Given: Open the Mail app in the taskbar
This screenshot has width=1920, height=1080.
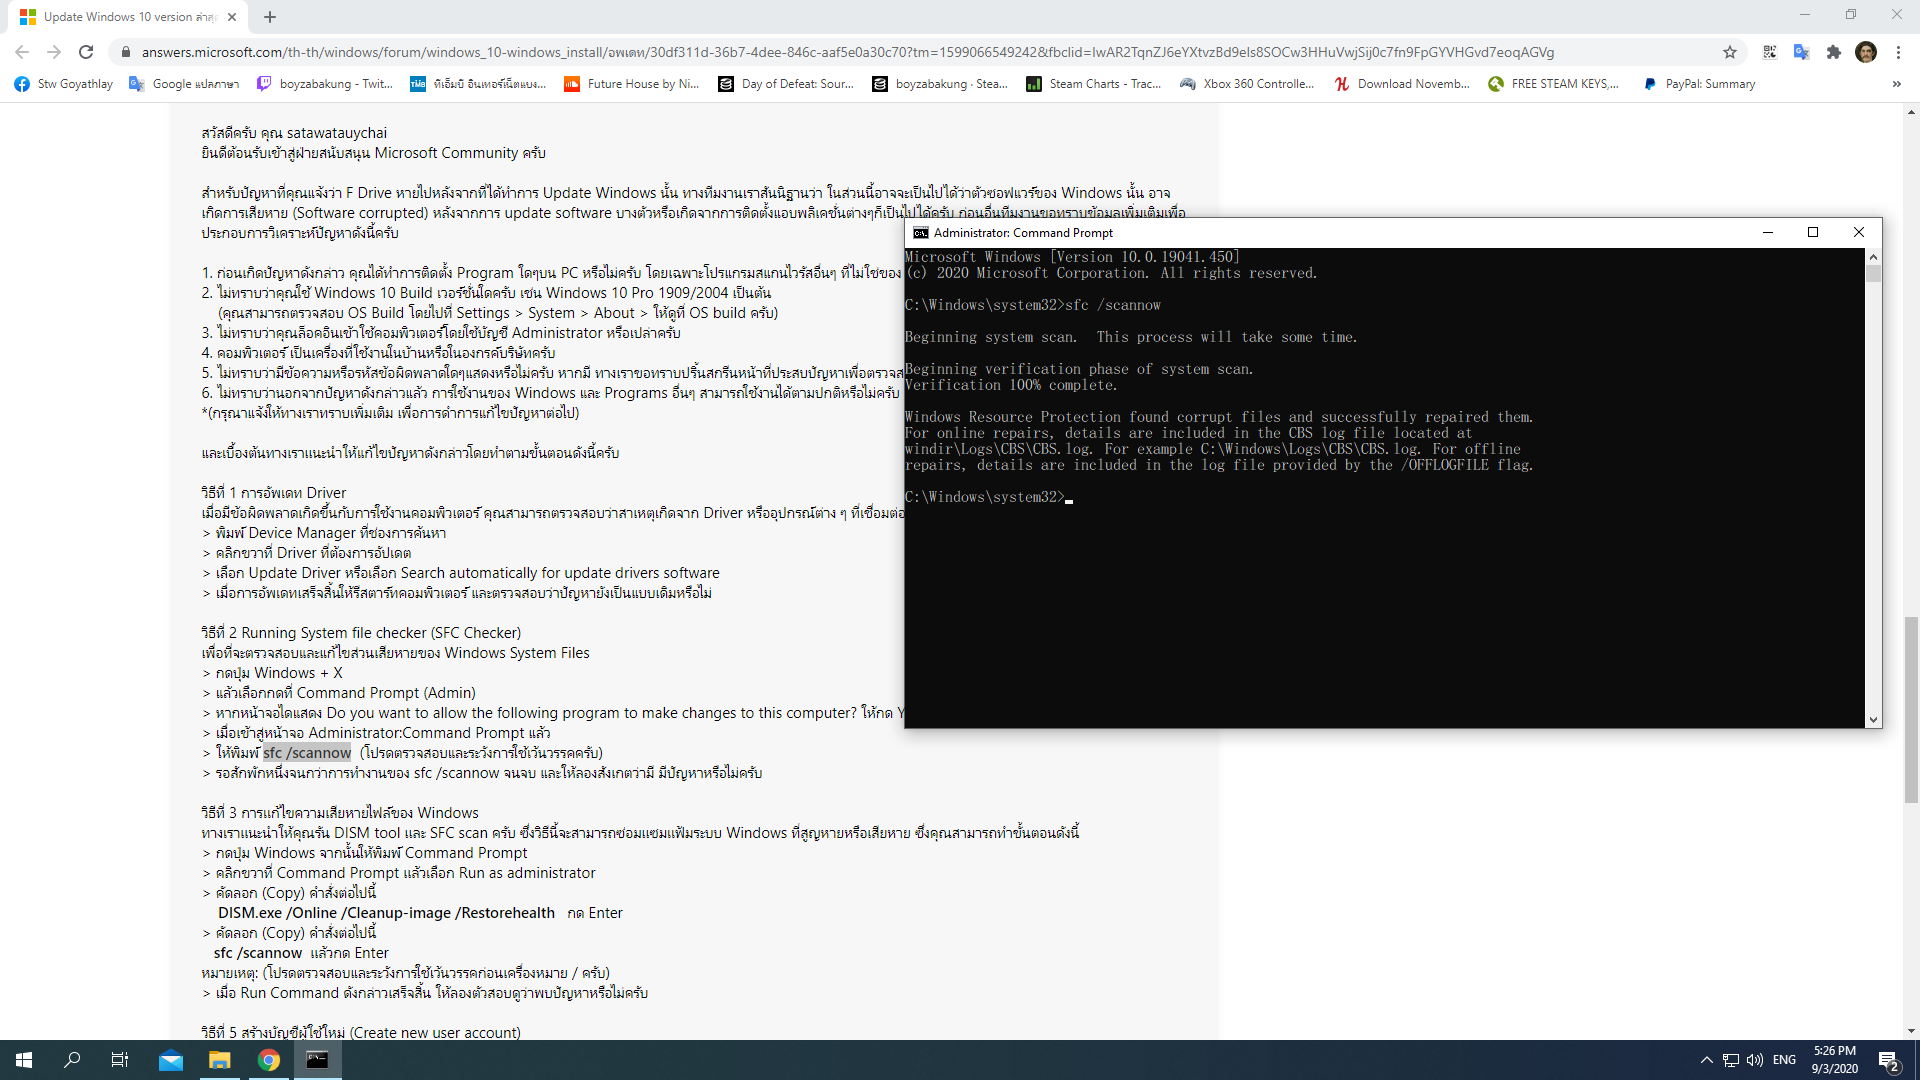Looking at the screenshot, I should (171, 1060).
